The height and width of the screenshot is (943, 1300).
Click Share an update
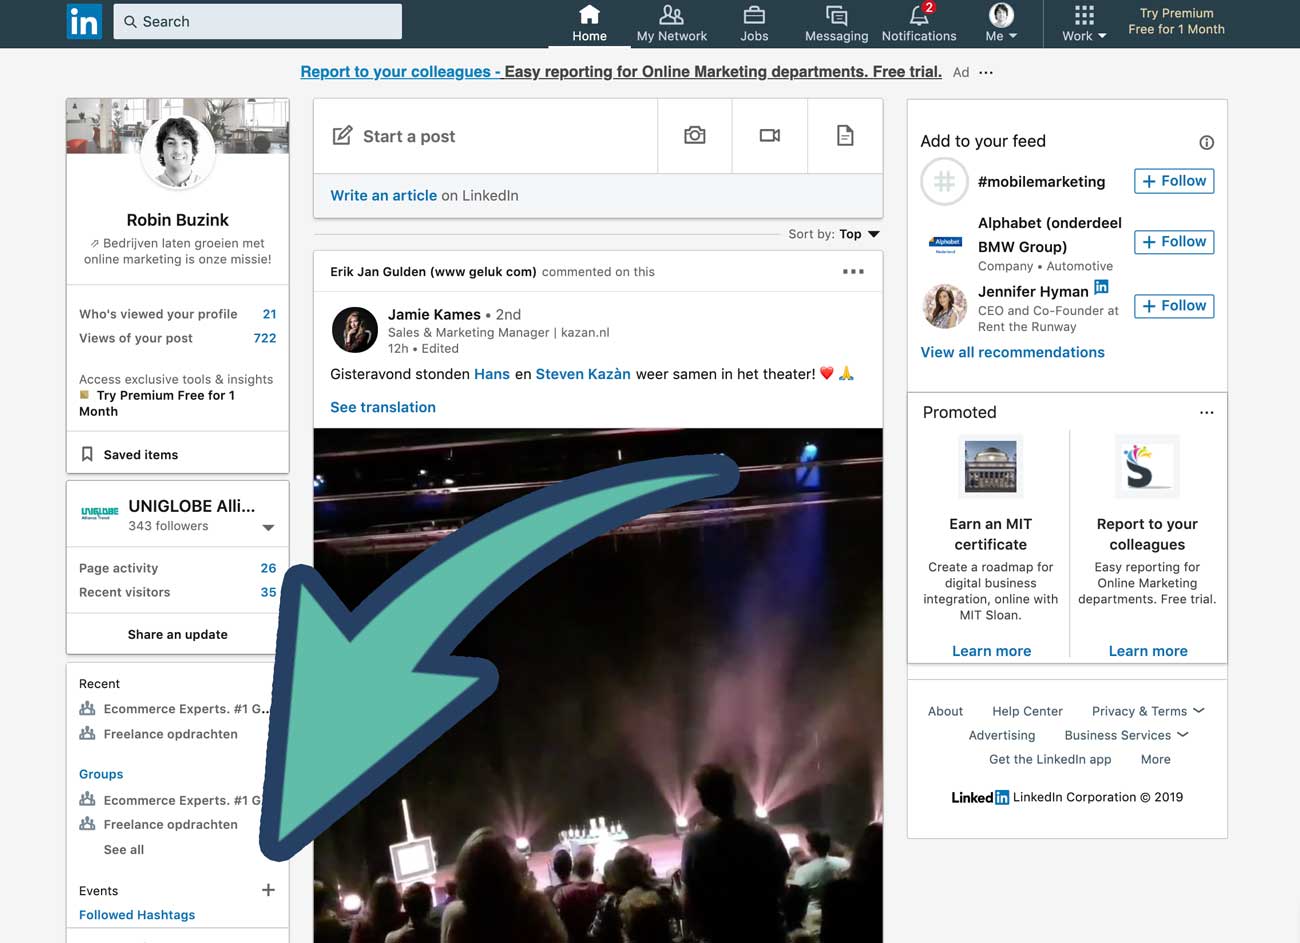tap(178, 634)
